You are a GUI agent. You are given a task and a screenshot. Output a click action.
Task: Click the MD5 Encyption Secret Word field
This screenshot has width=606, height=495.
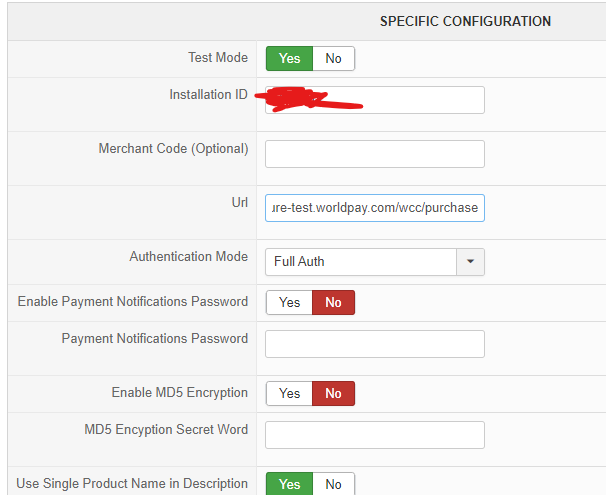pyautogui.click(x=374, y=435)
